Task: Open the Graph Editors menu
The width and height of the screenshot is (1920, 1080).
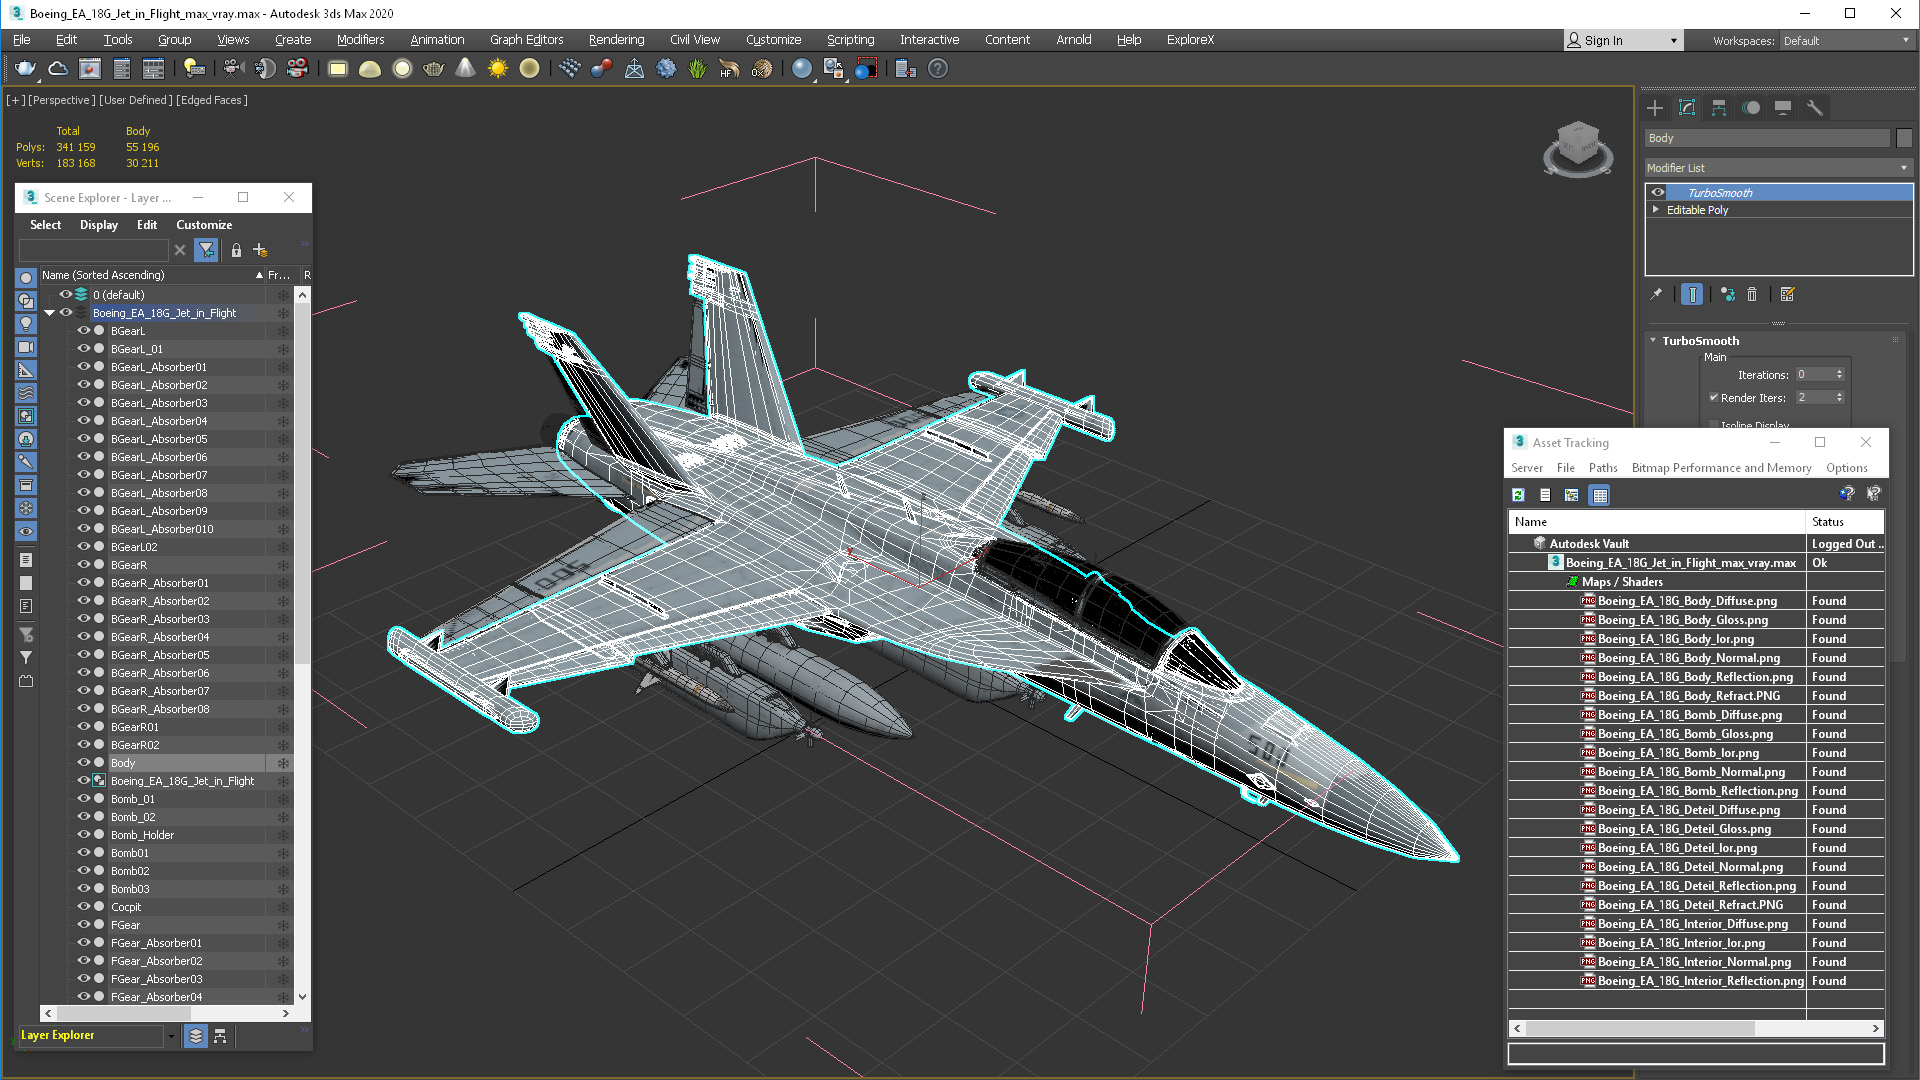Action: (526, 40)
